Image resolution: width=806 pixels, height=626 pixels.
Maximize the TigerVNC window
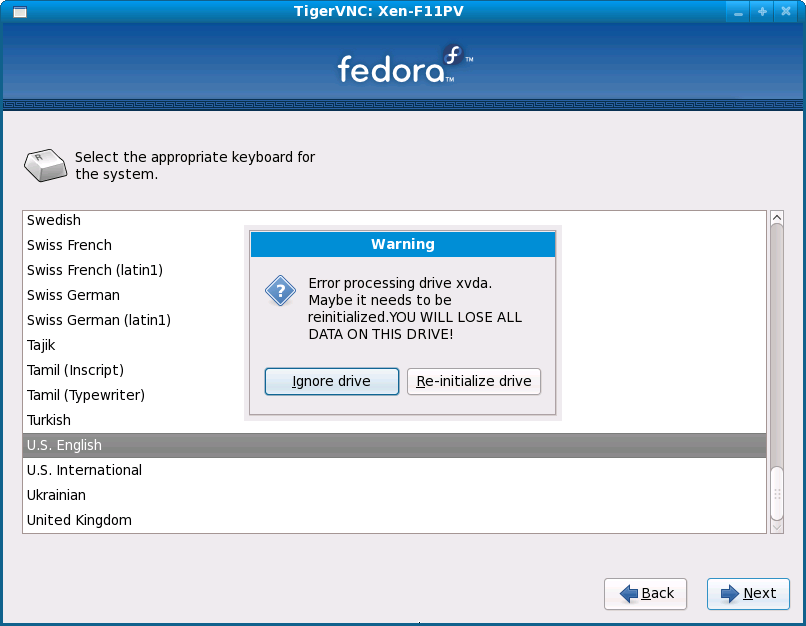coord(763,11)
